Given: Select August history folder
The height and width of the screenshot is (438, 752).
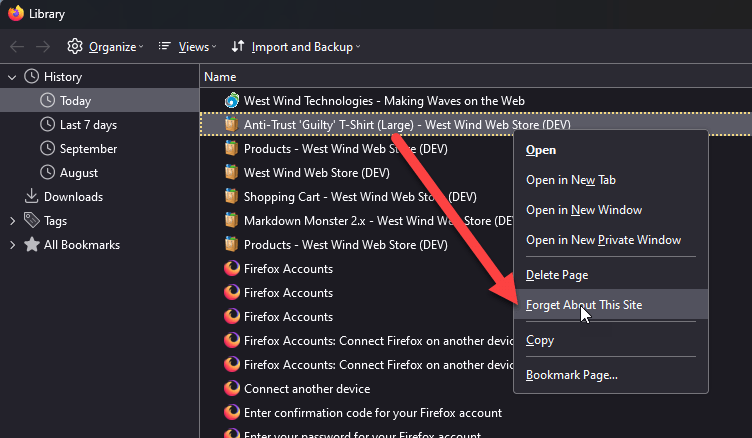Looking at the screenshot, I should point(100,172).
